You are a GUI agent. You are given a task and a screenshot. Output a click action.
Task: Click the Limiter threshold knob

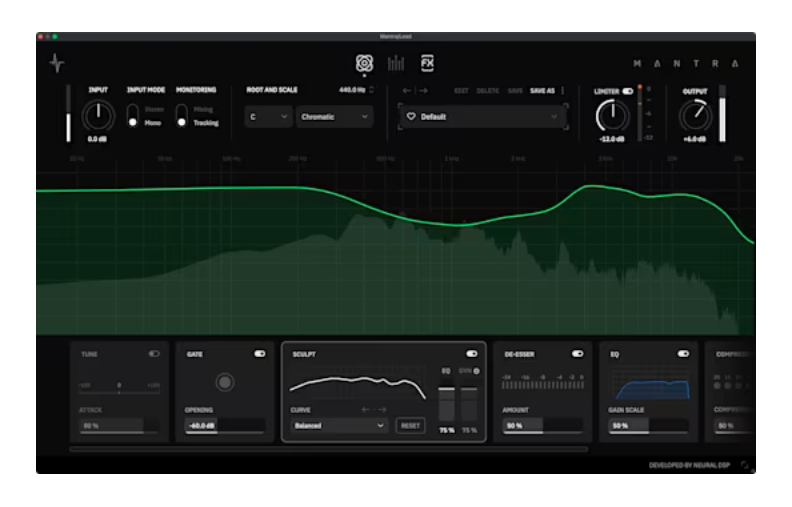(x=612, y=116)
